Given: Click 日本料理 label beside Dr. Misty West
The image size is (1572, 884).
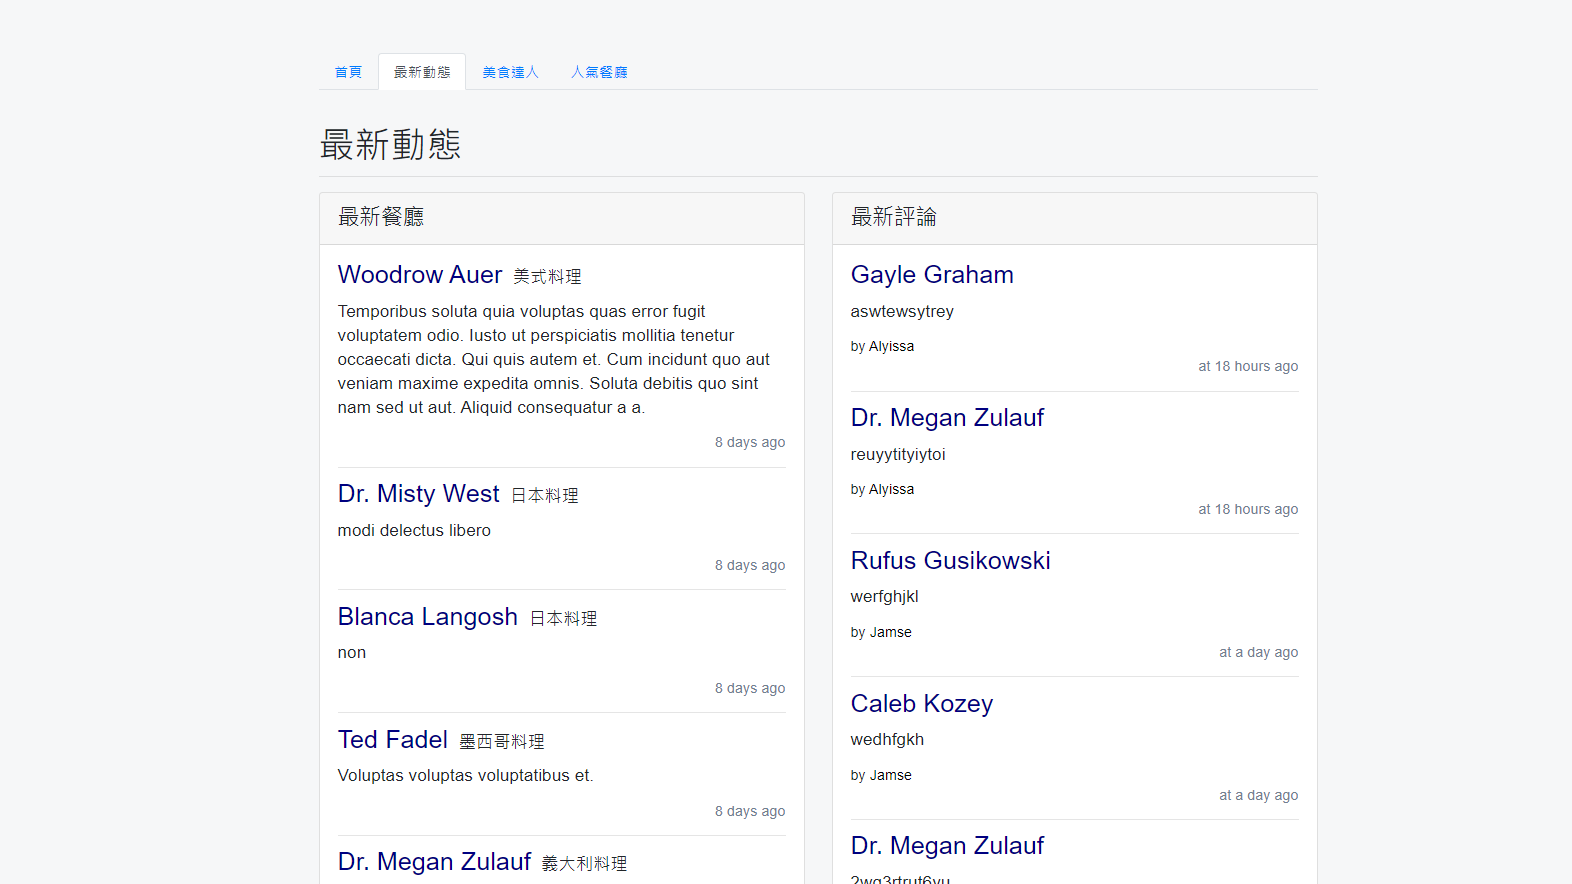Looking at the screenshot, I should [545, 496].
